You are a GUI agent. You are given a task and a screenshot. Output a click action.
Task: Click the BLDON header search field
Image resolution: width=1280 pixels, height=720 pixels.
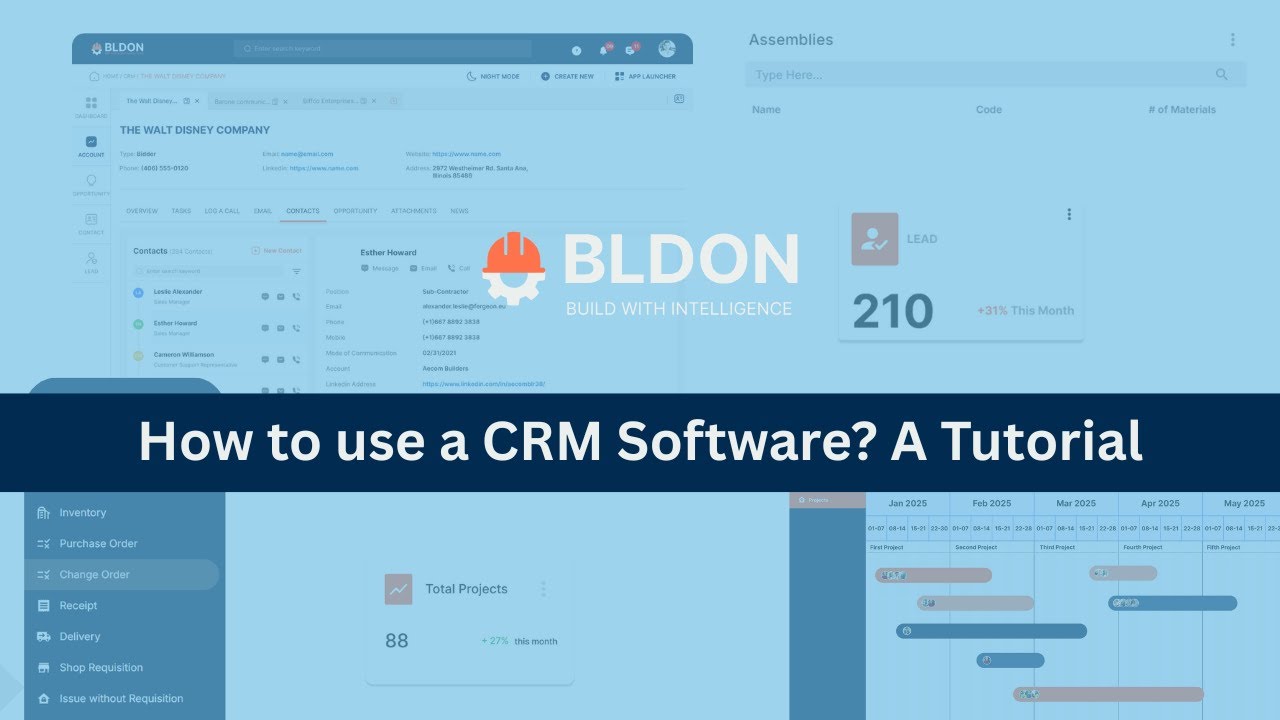tap(383, 49)
